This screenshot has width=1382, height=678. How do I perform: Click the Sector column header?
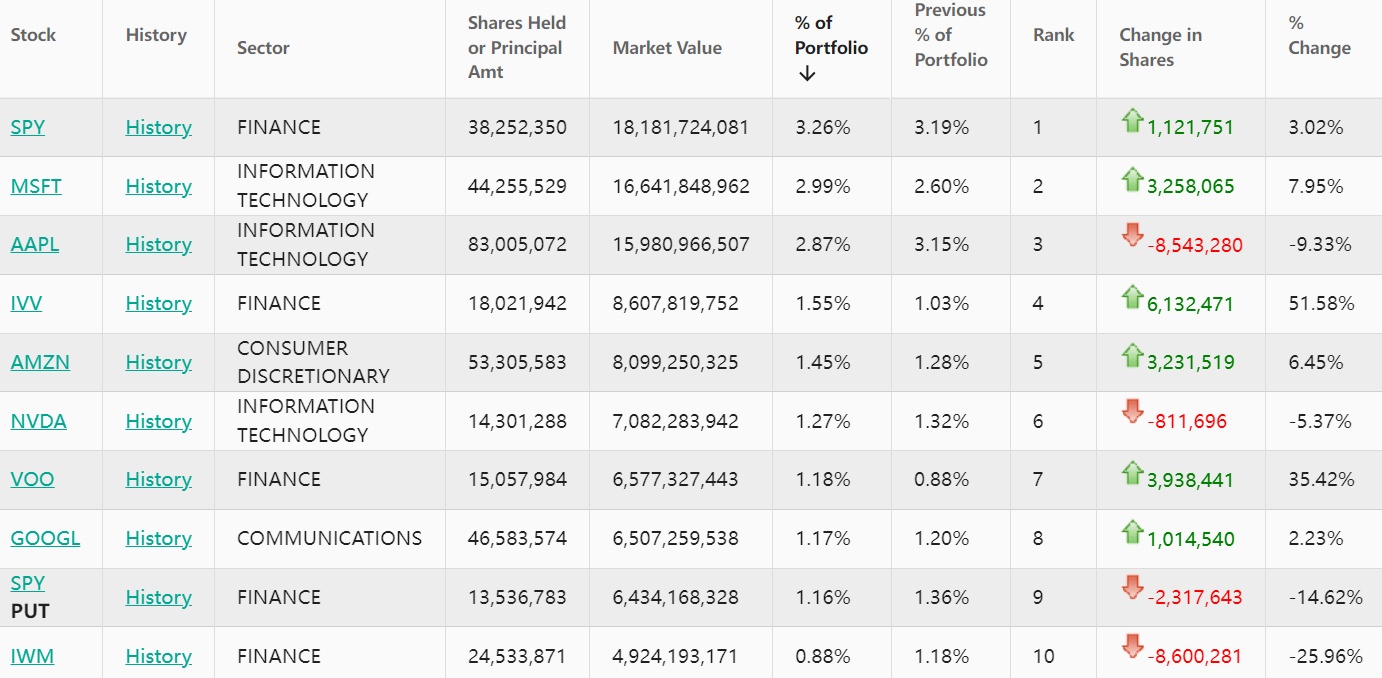pos(263,48)
